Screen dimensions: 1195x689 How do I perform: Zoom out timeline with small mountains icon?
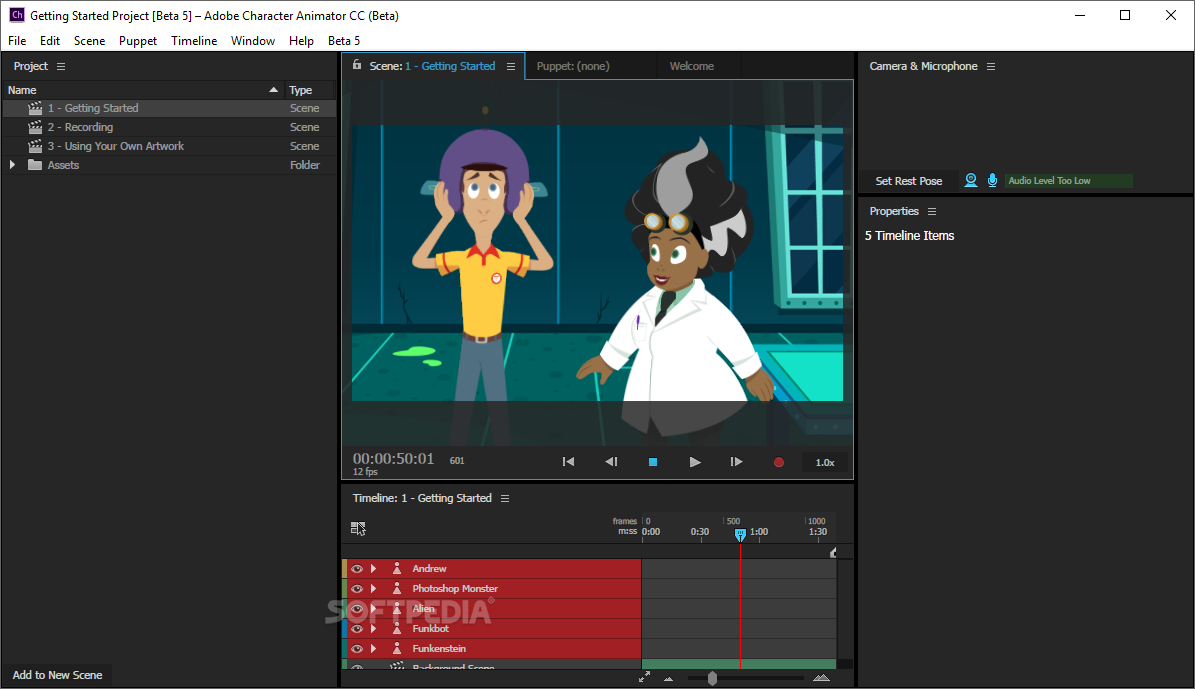click(x=668, y=678)
